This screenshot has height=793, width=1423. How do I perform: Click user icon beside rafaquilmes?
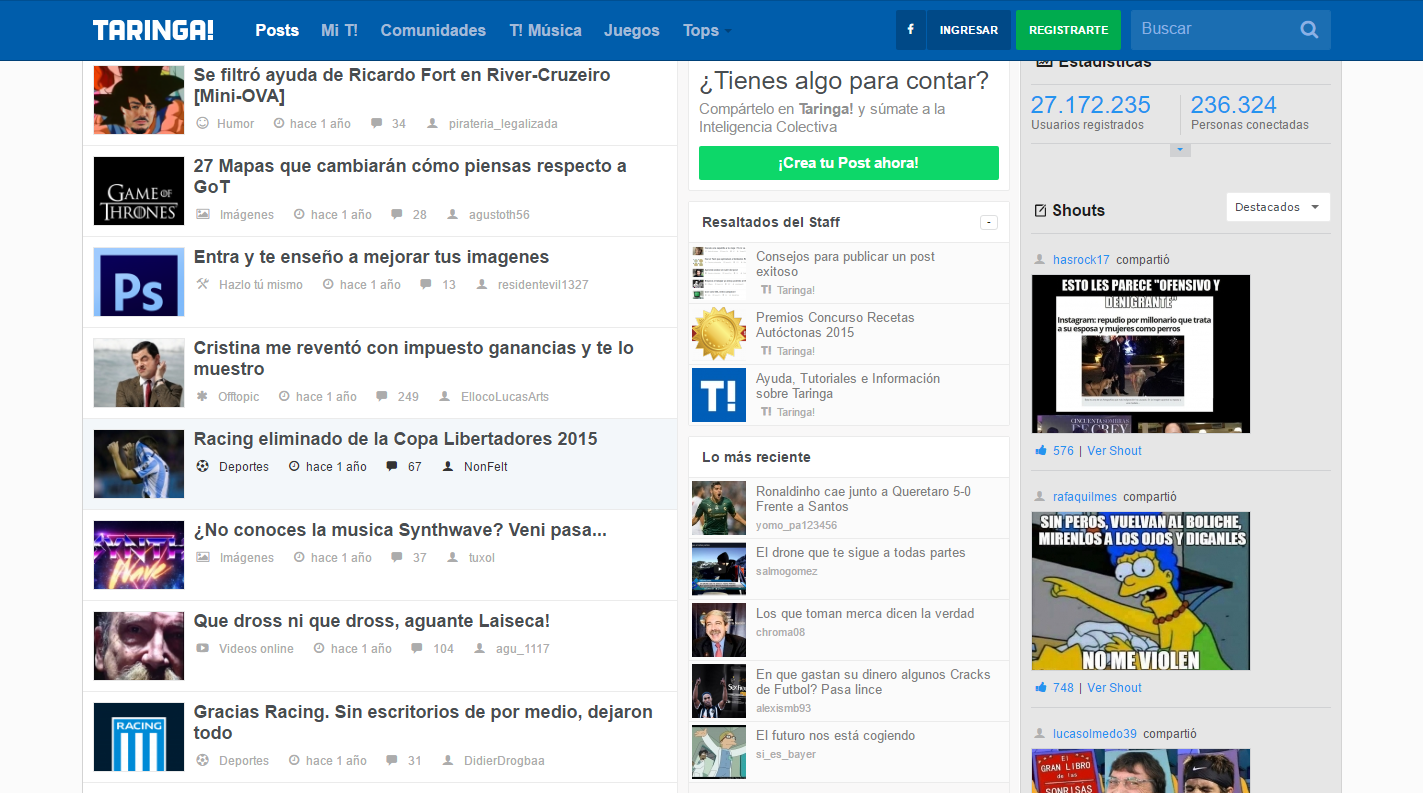1040,497
